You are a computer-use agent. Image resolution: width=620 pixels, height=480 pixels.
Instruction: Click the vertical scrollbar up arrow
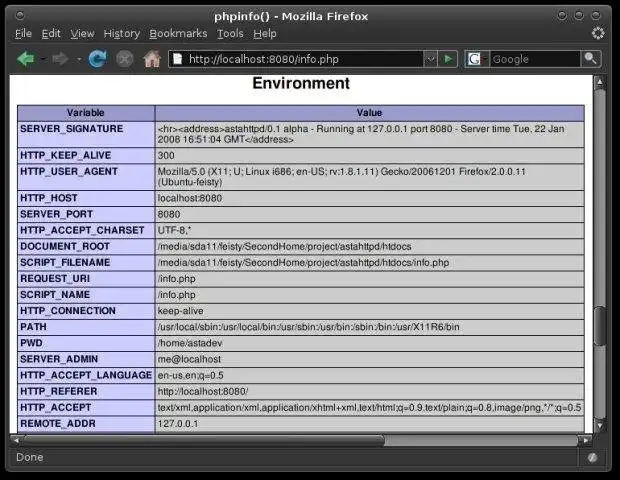(x=600, y=82)
